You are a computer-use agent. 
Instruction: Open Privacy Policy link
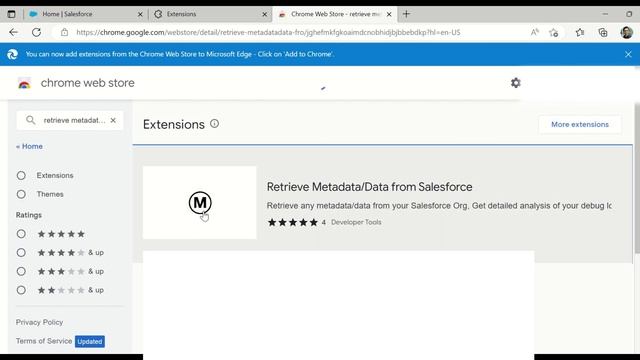(40, 322)
